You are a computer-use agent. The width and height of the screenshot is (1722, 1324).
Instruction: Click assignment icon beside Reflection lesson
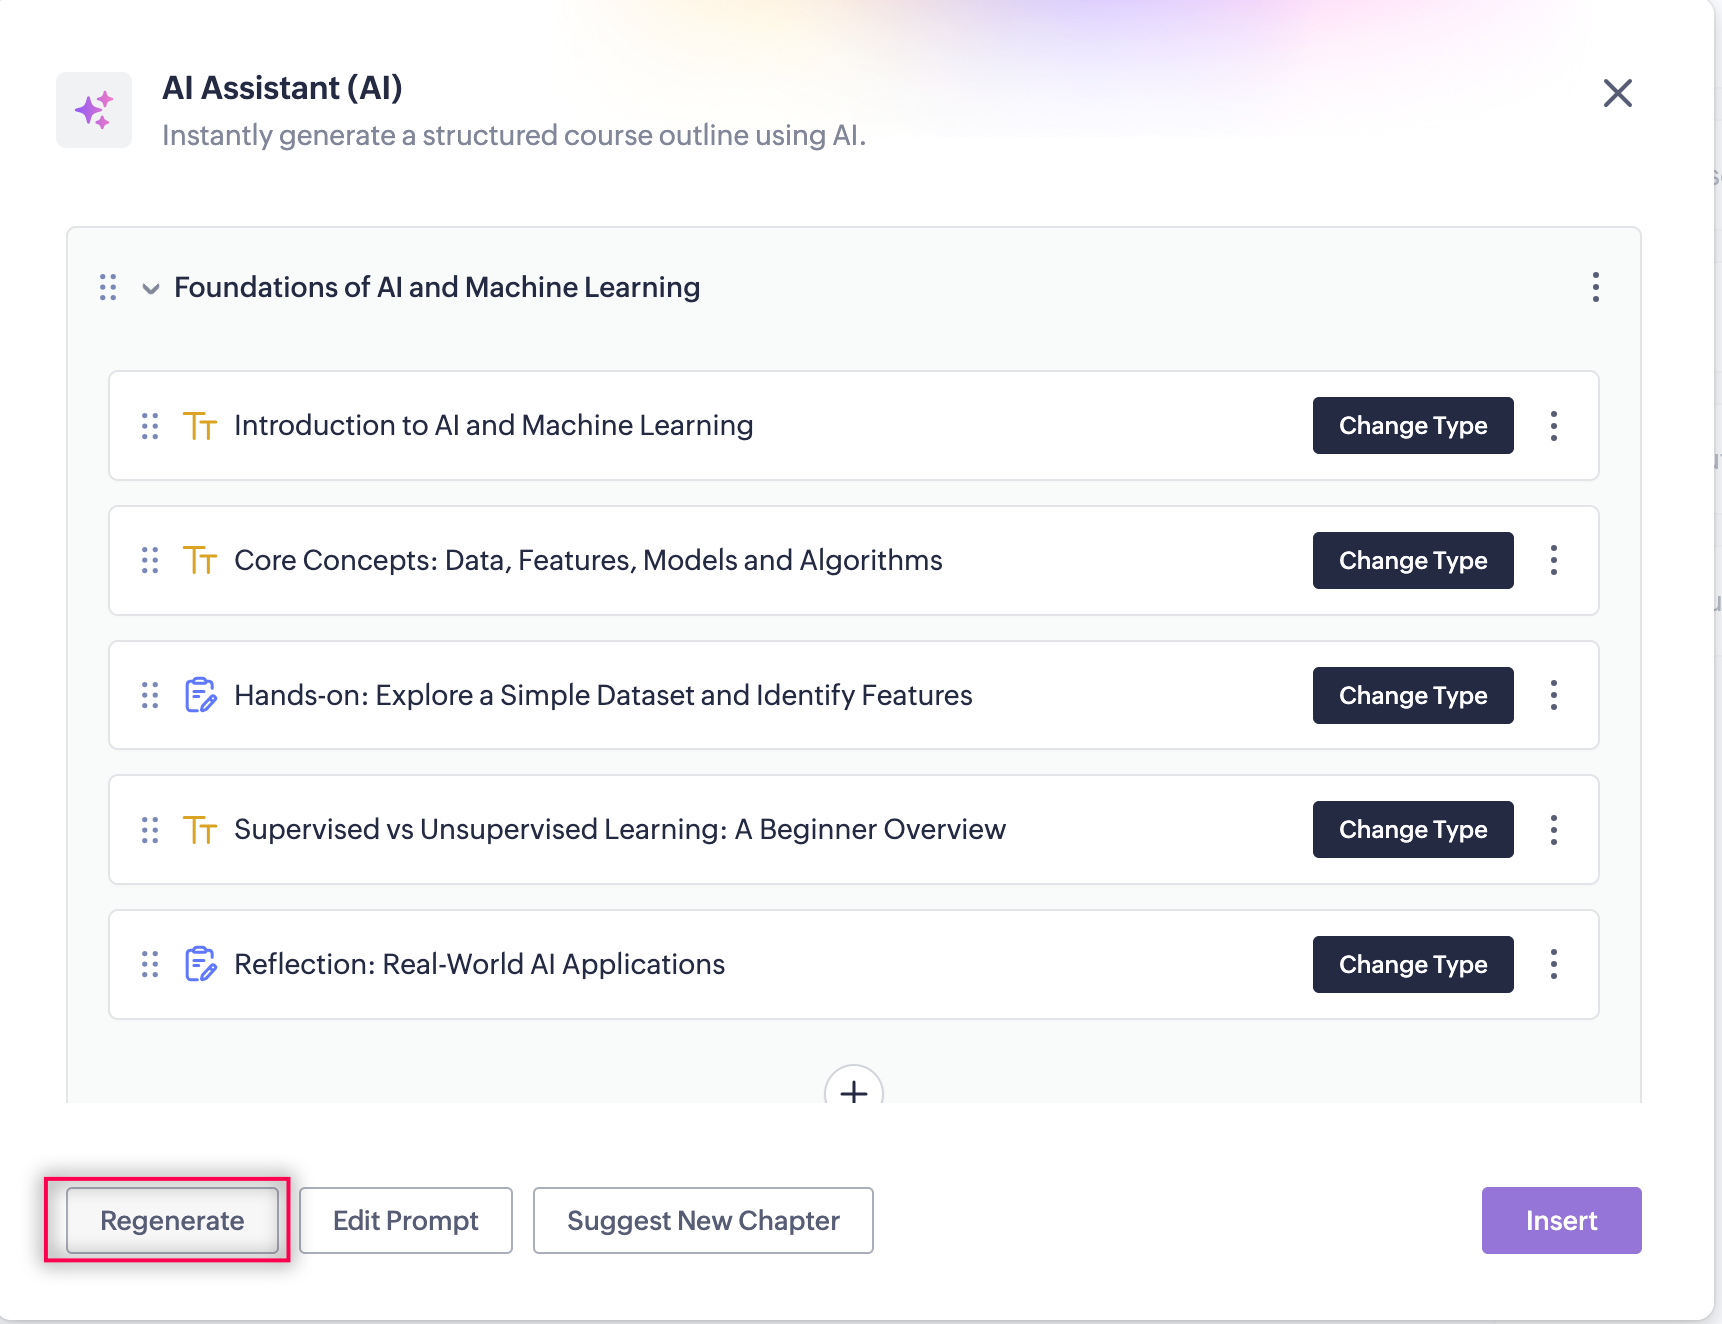pyautogui.click(x=201, y=964)
